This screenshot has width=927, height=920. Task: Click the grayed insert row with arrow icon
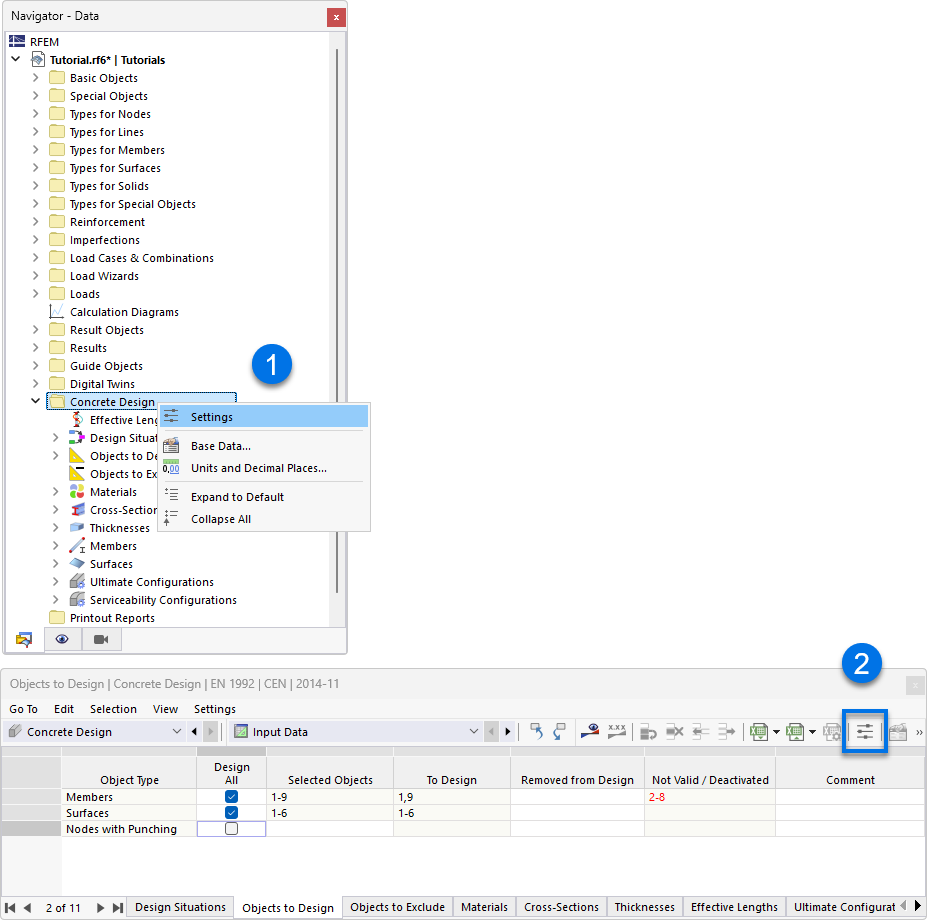point(649,732)
